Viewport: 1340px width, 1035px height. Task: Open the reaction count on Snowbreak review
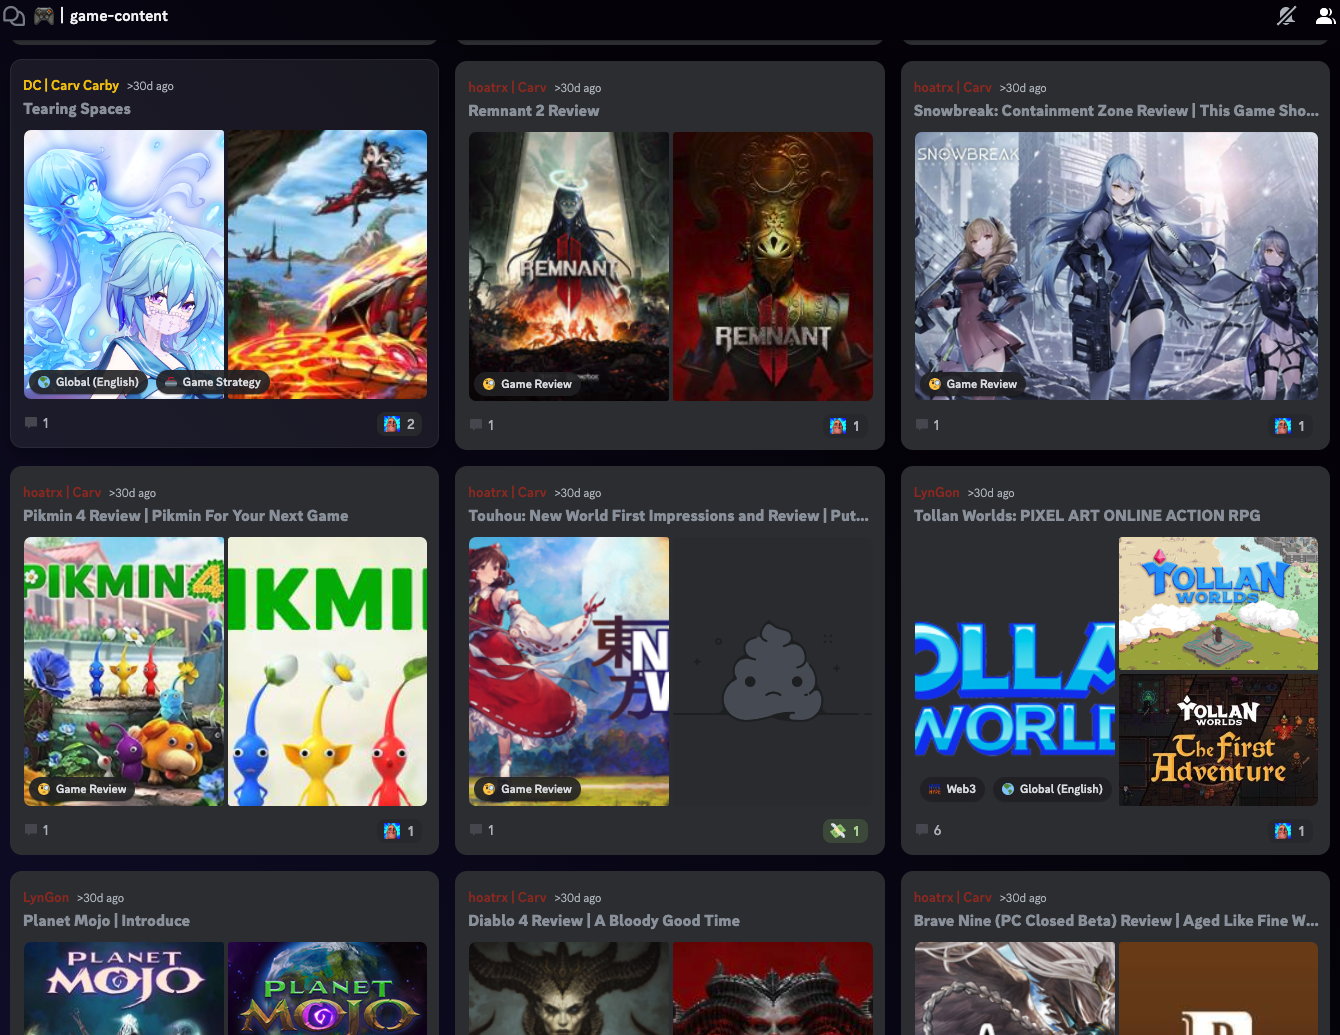click(x=1291, y=426)
